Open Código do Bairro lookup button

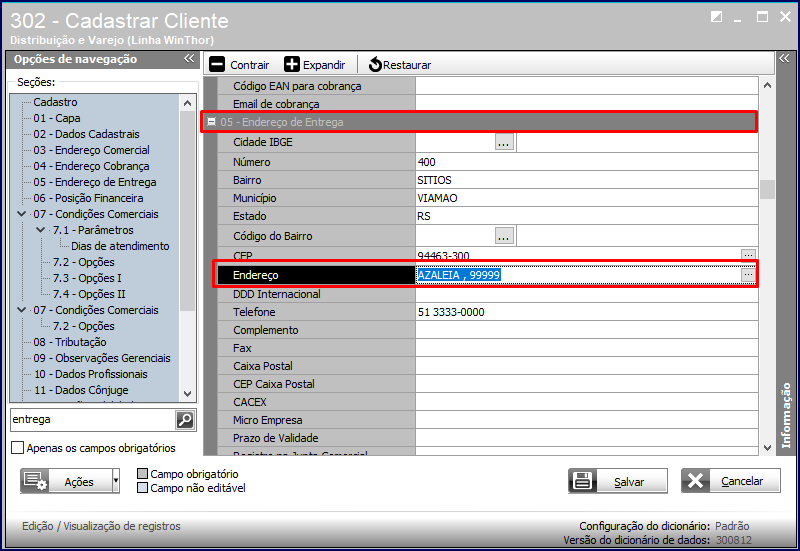tap(504, 236)
